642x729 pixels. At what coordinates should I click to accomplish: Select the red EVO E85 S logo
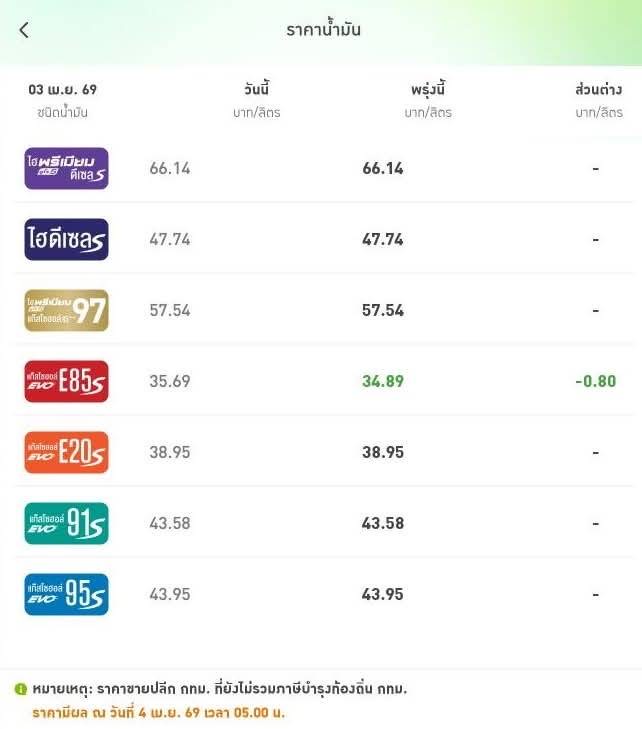coord(66,381)
